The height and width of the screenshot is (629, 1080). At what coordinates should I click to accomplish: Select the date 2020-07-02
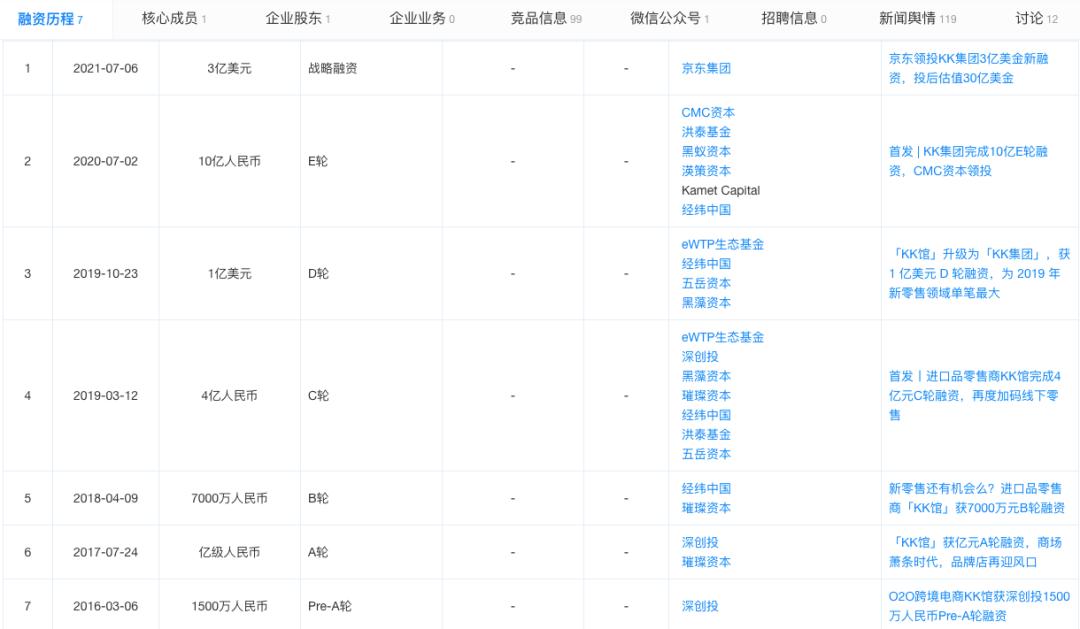(x=105, y=161)
